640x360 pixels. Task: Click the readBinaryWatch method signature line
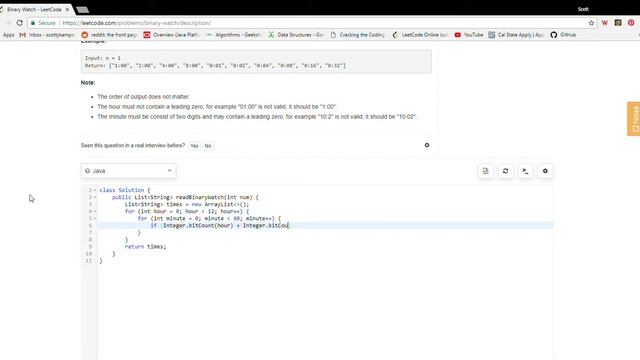coord(185,198)
